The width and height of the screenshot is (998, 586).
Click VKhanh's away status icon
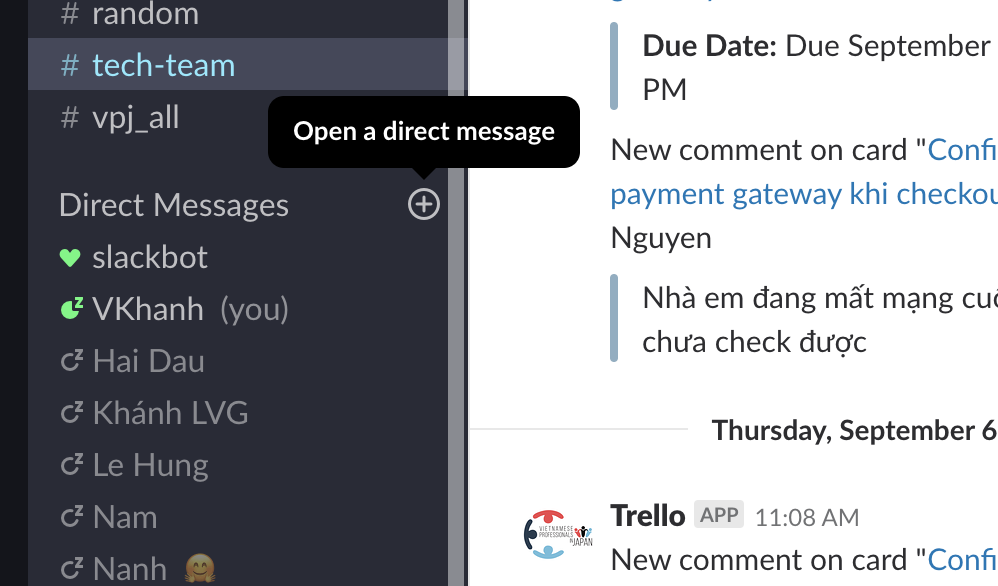[70, 310]
